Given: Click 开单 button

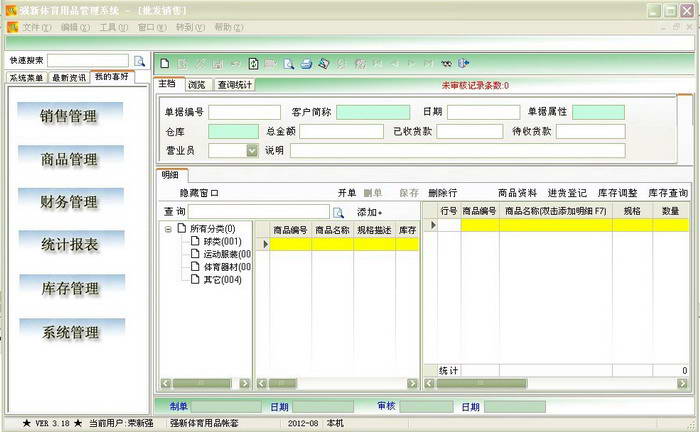Looking at the screenshot, I should (x=347, y=193).
